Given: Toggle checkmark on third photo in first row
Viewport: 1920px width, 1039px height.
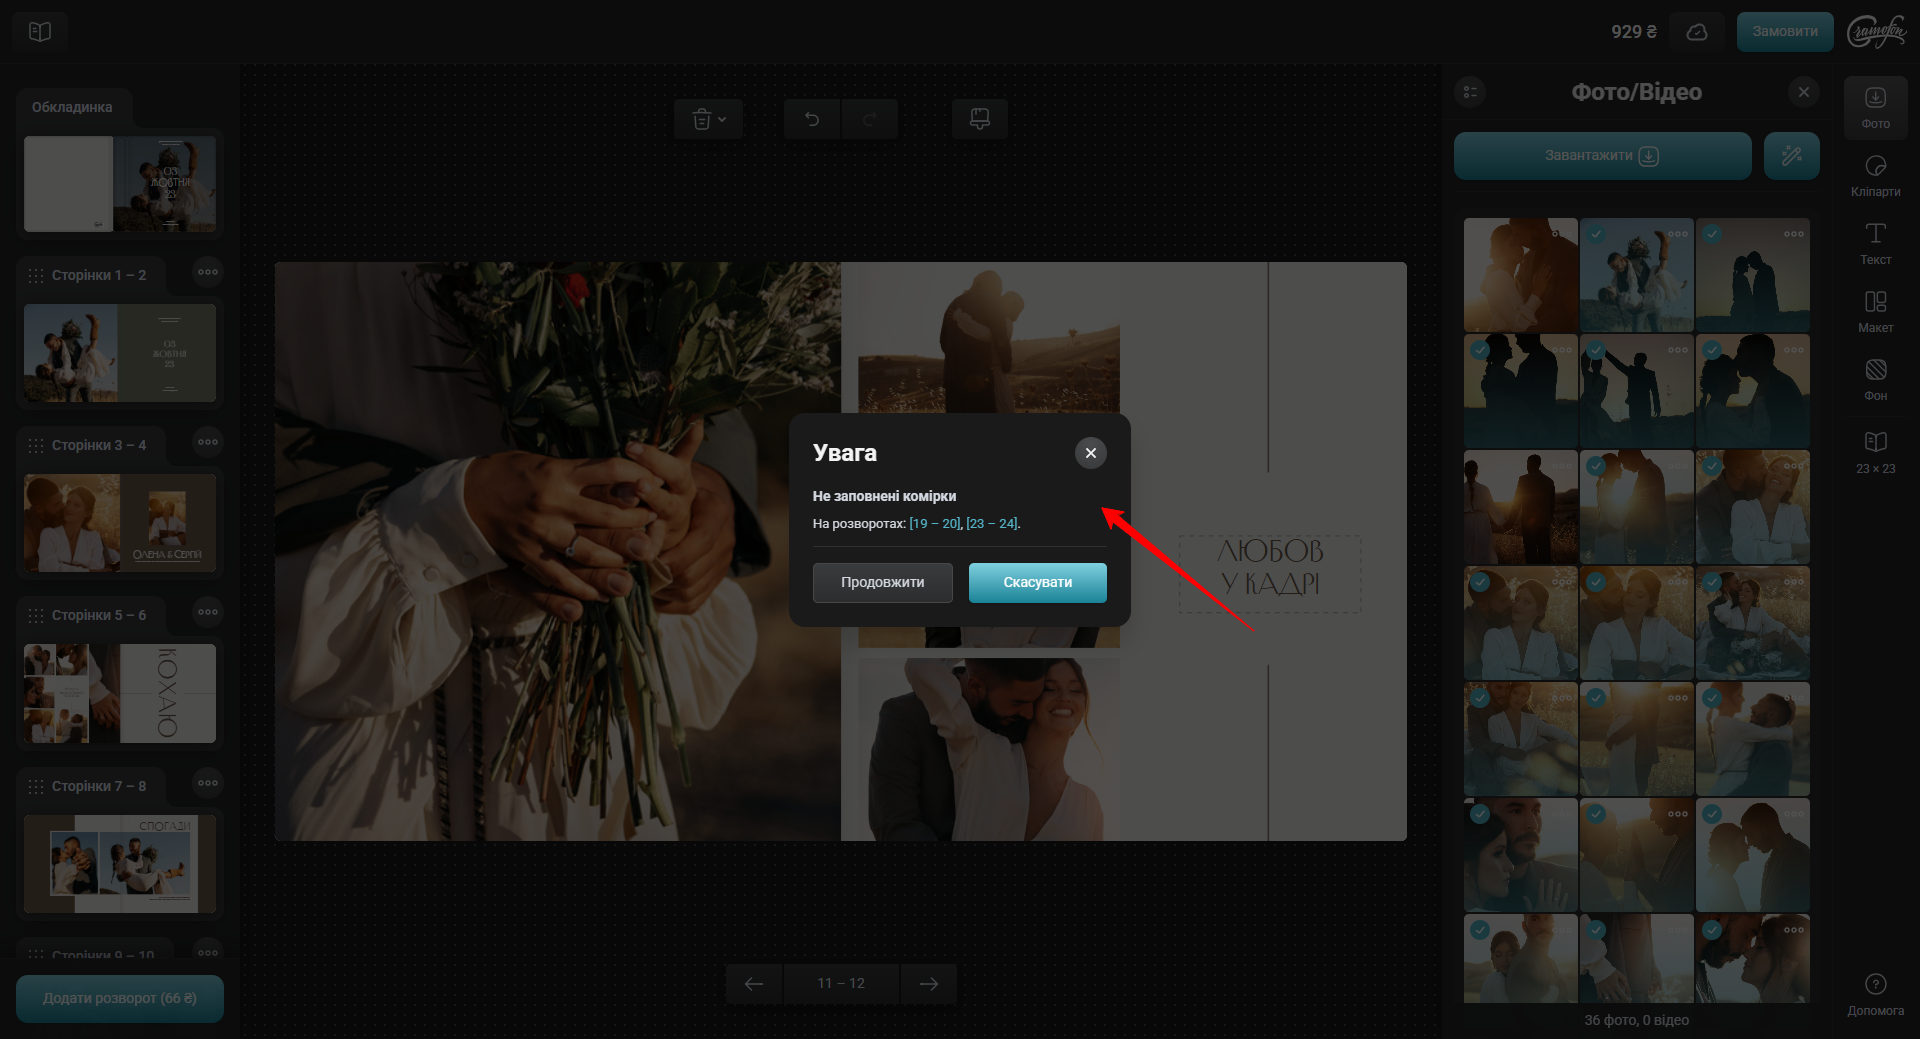Looking at the screenshot, I should point(1712,234).
